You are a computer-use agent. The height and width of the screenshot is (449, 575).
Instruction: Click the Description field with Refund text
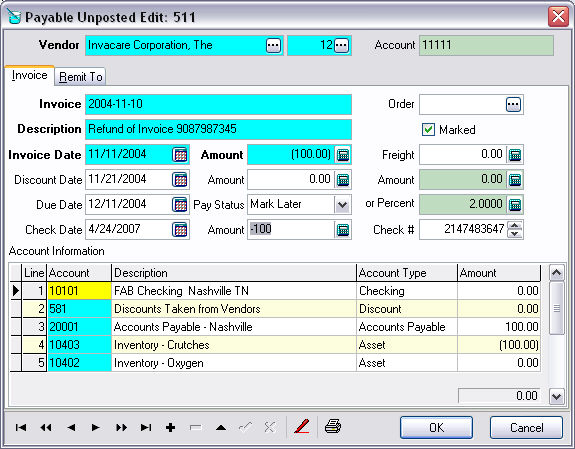tap(218, 129)
